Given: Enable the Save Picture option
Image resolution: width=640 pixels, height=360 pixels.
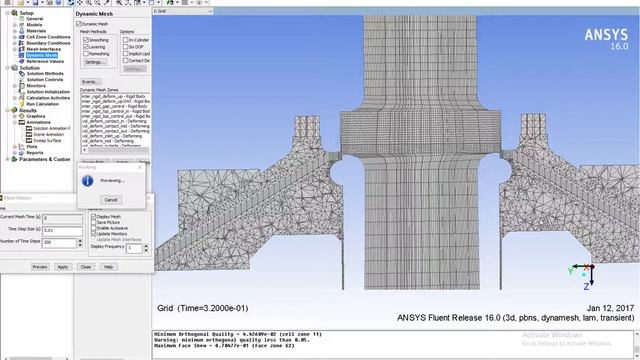Looking at the screenshot, I should (x=93, y=222).
